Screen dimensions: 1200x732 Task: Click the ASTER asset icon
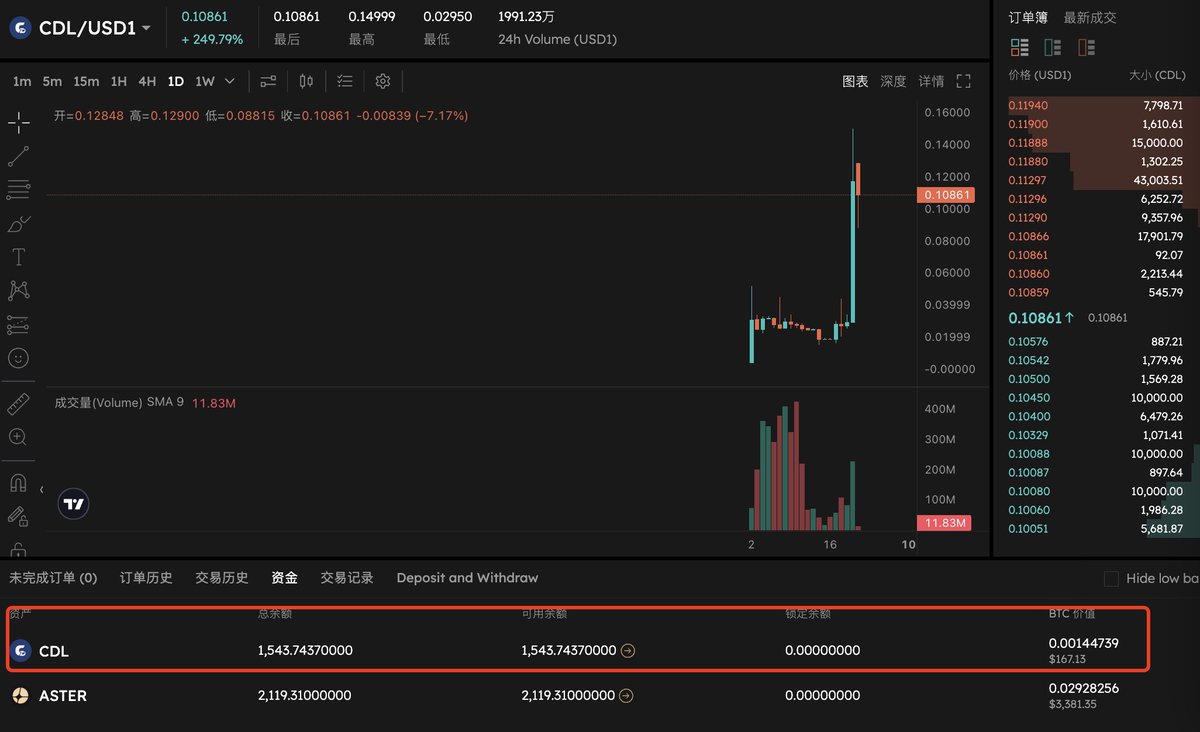(19, 696)
